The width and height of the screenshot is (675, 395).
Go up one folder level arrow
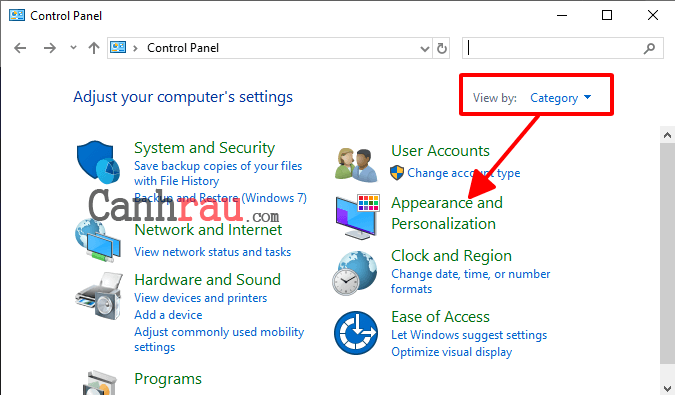pyautogui.click(x=93, y=48)
